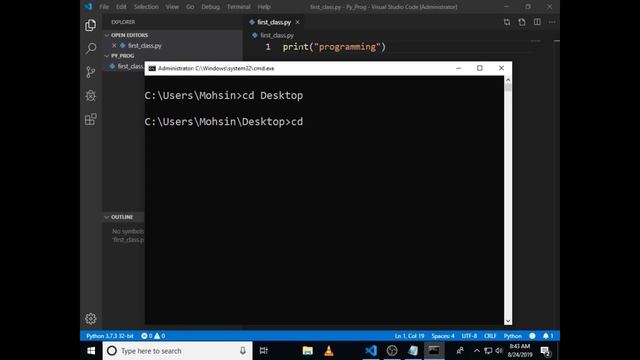Change end of line sequence CRLF

click(490, 336)
